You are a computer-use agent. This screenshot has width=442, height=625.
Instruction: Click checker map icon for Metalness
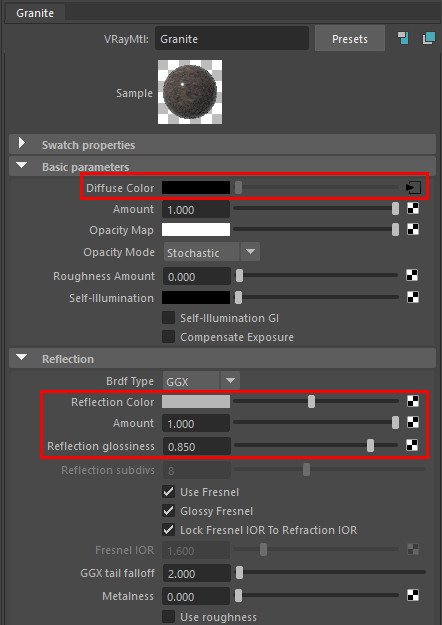pos(413,596)
